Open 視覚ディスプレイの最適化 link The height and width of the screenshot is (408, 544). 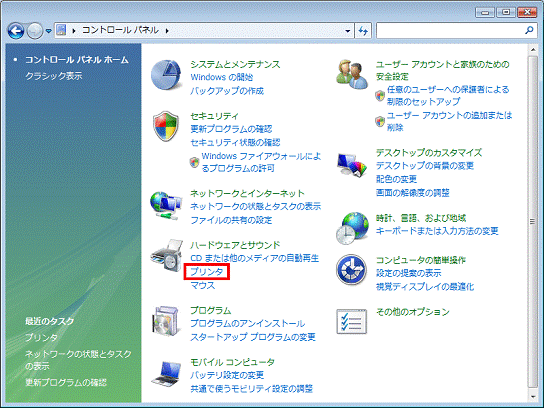425,287
